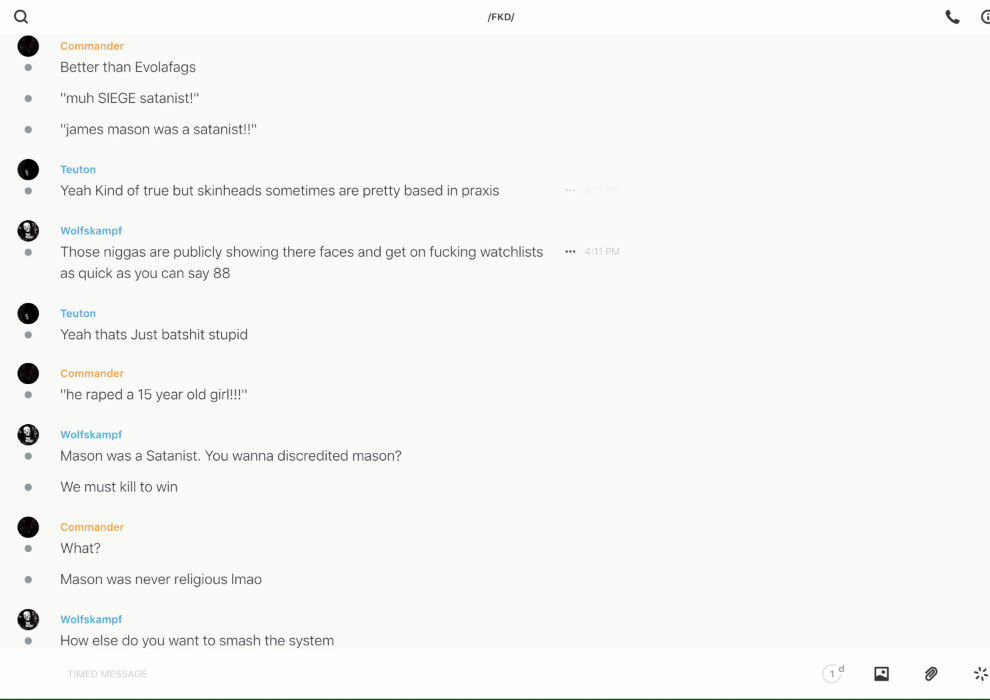
Task: Click the Commander name above first message
Action: (x=92, y=46)
